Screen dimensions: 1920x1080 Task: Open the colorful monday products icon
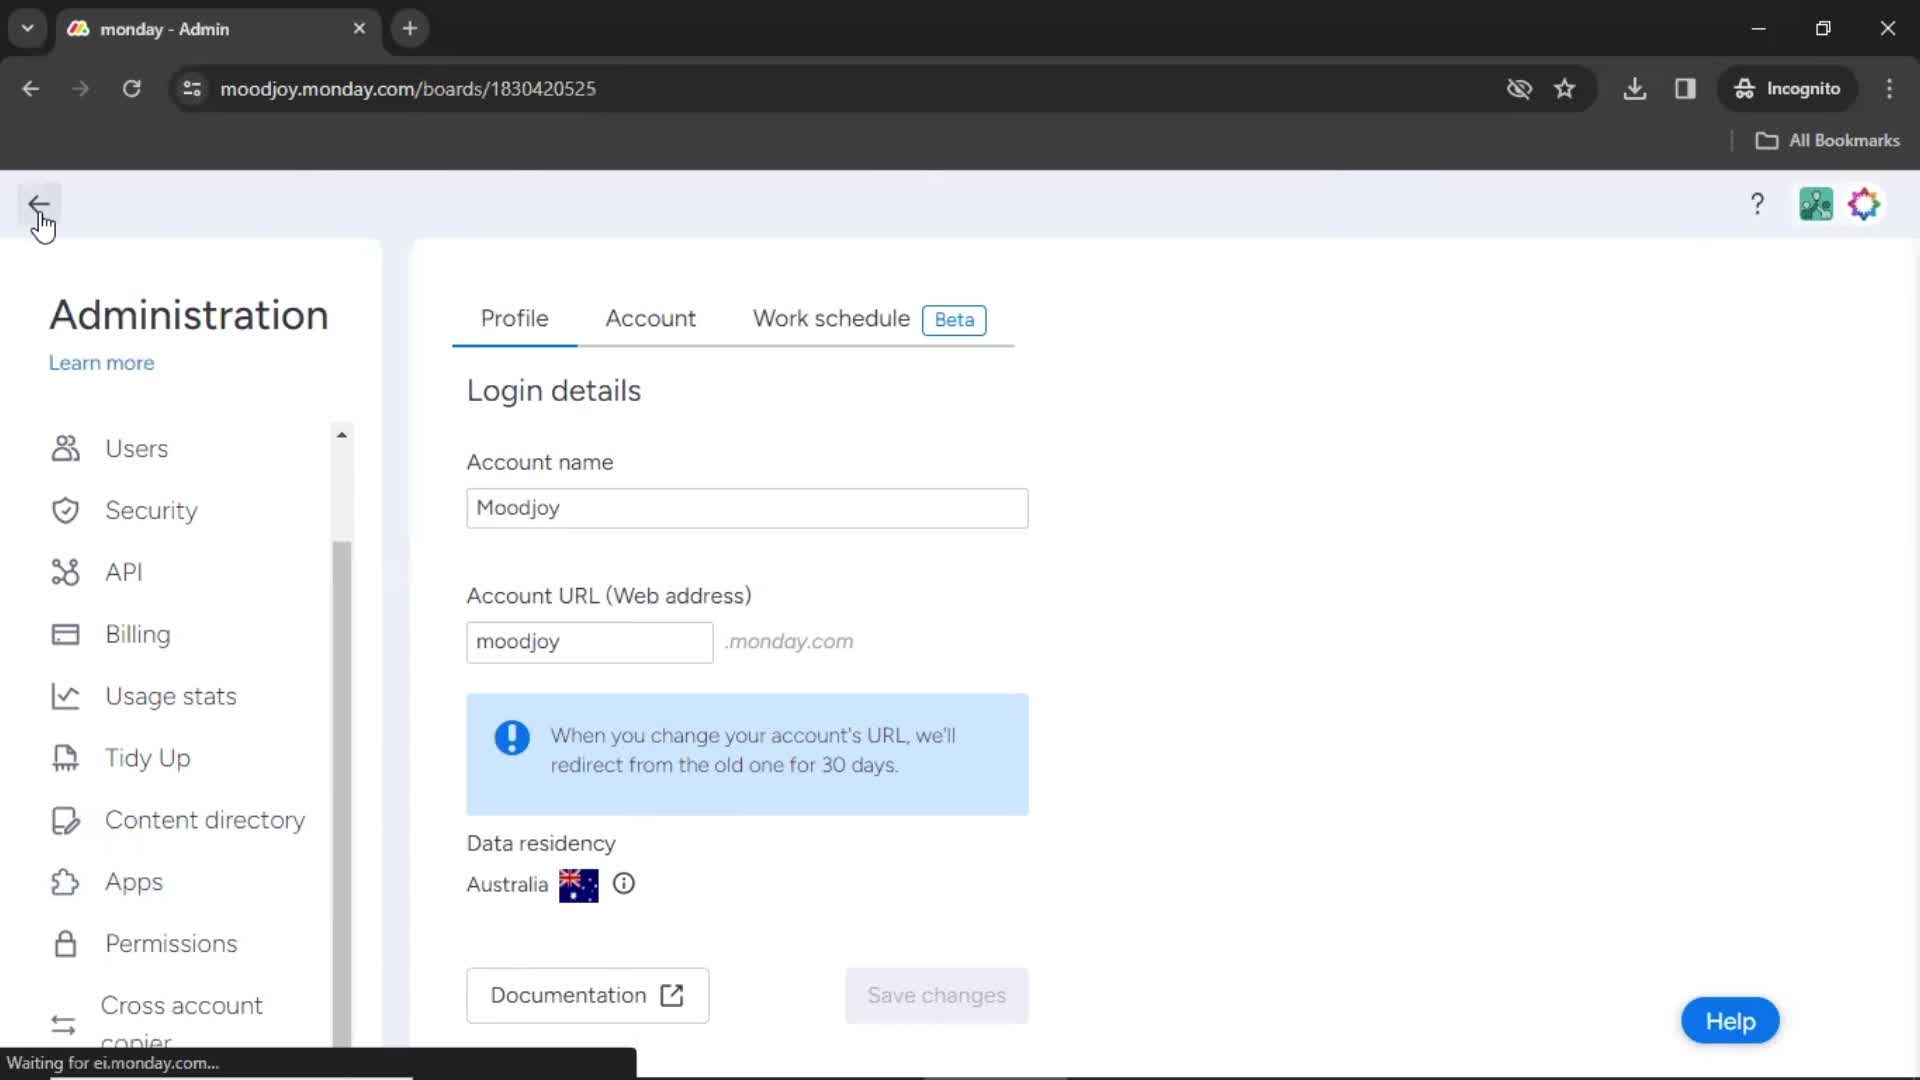coord(1864,205)
